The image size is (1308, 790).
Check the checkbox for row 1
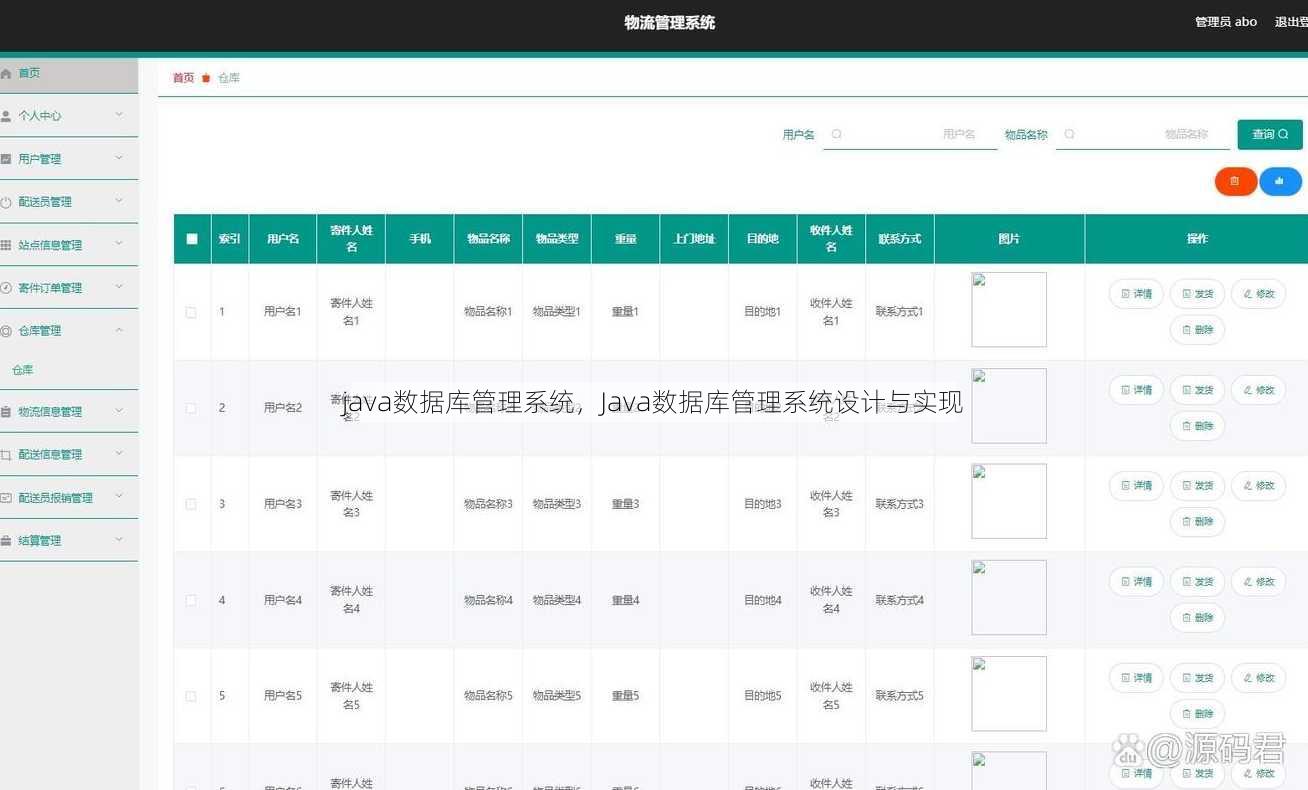pyautogui.click(x=191, y=313)
